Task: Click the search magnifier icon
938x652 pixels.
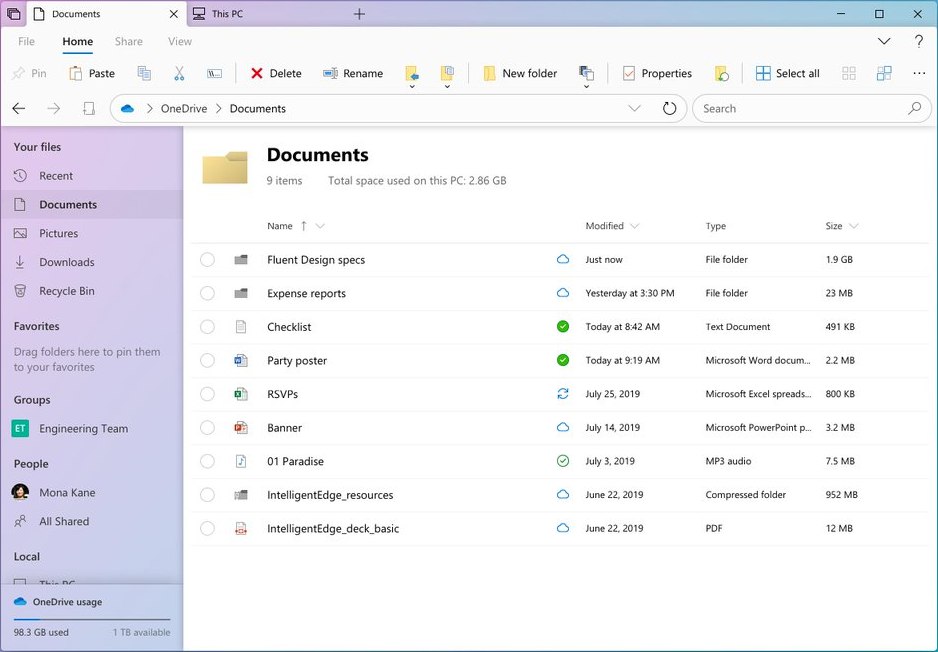Action: tap(914, 108)
